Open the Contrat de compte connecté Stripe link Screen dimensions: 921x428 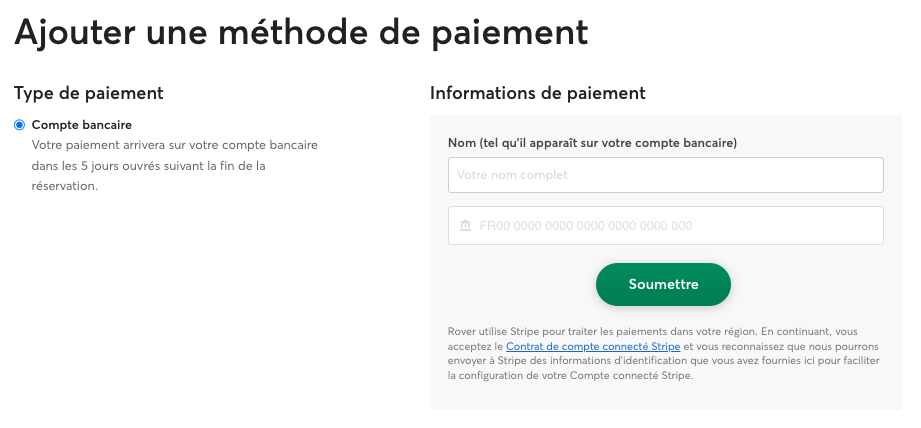click(593, 346)
